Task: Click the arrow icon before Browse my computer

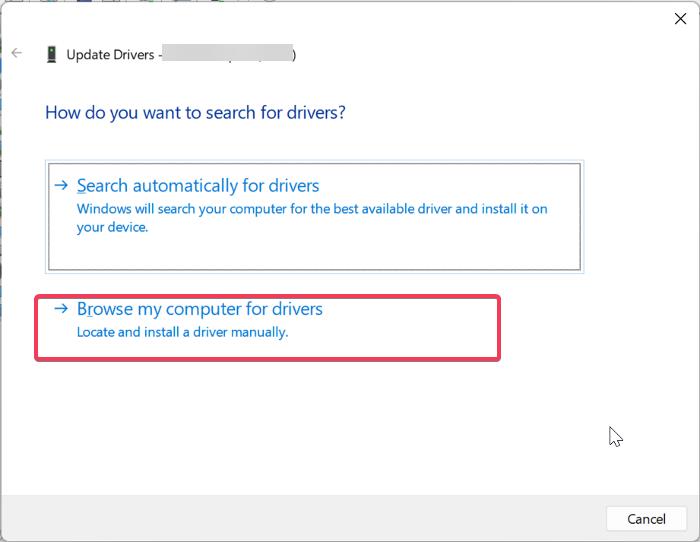Action: pyautogui.click(x=62, y=310)
